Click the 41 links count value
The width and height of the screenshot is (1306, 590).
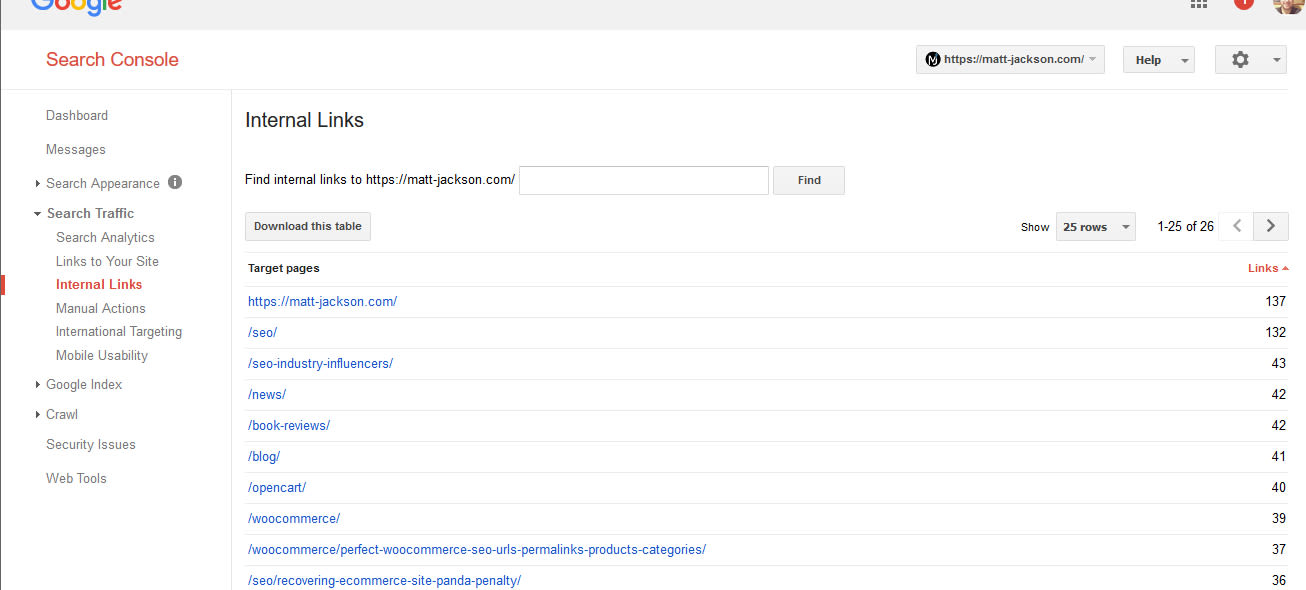point(1279,456)
